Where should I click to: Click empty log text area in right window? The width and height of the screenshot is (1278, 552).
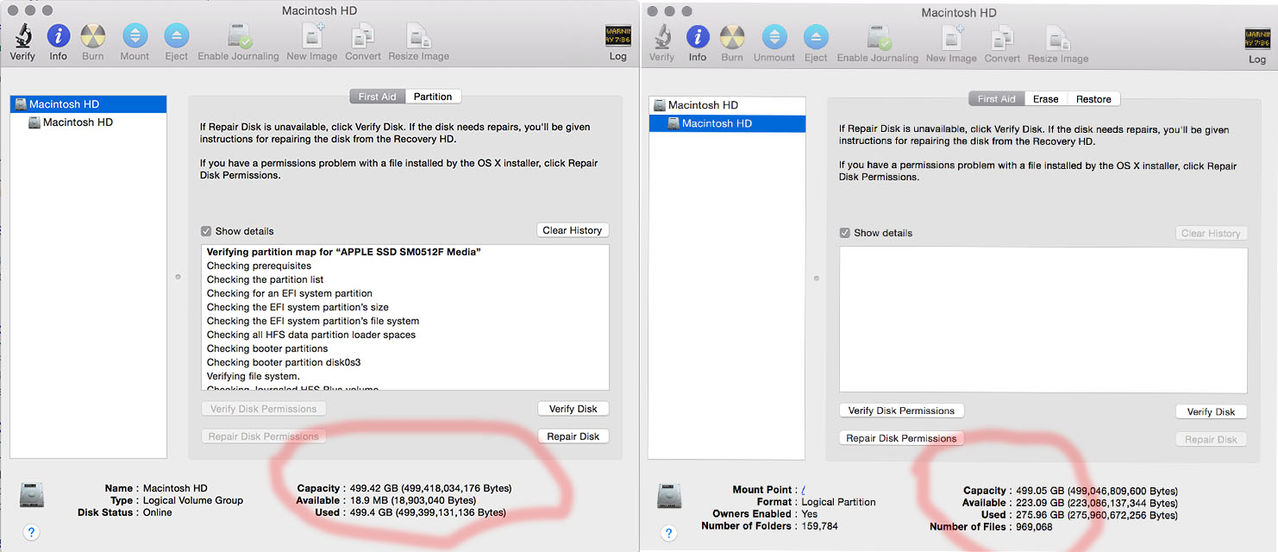pos(1043,320)
